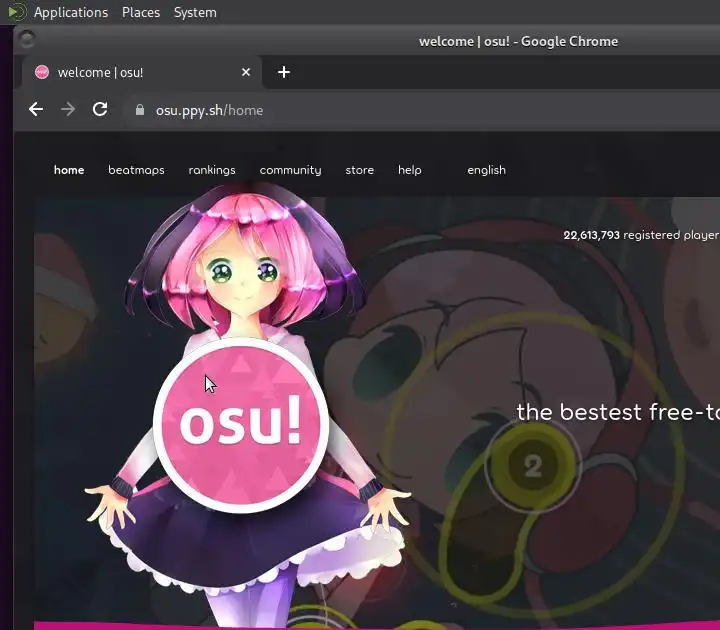The height and width of the screenshot is (630, 720).
Task: Click the padlock site info icon
Action: [140, 110]
